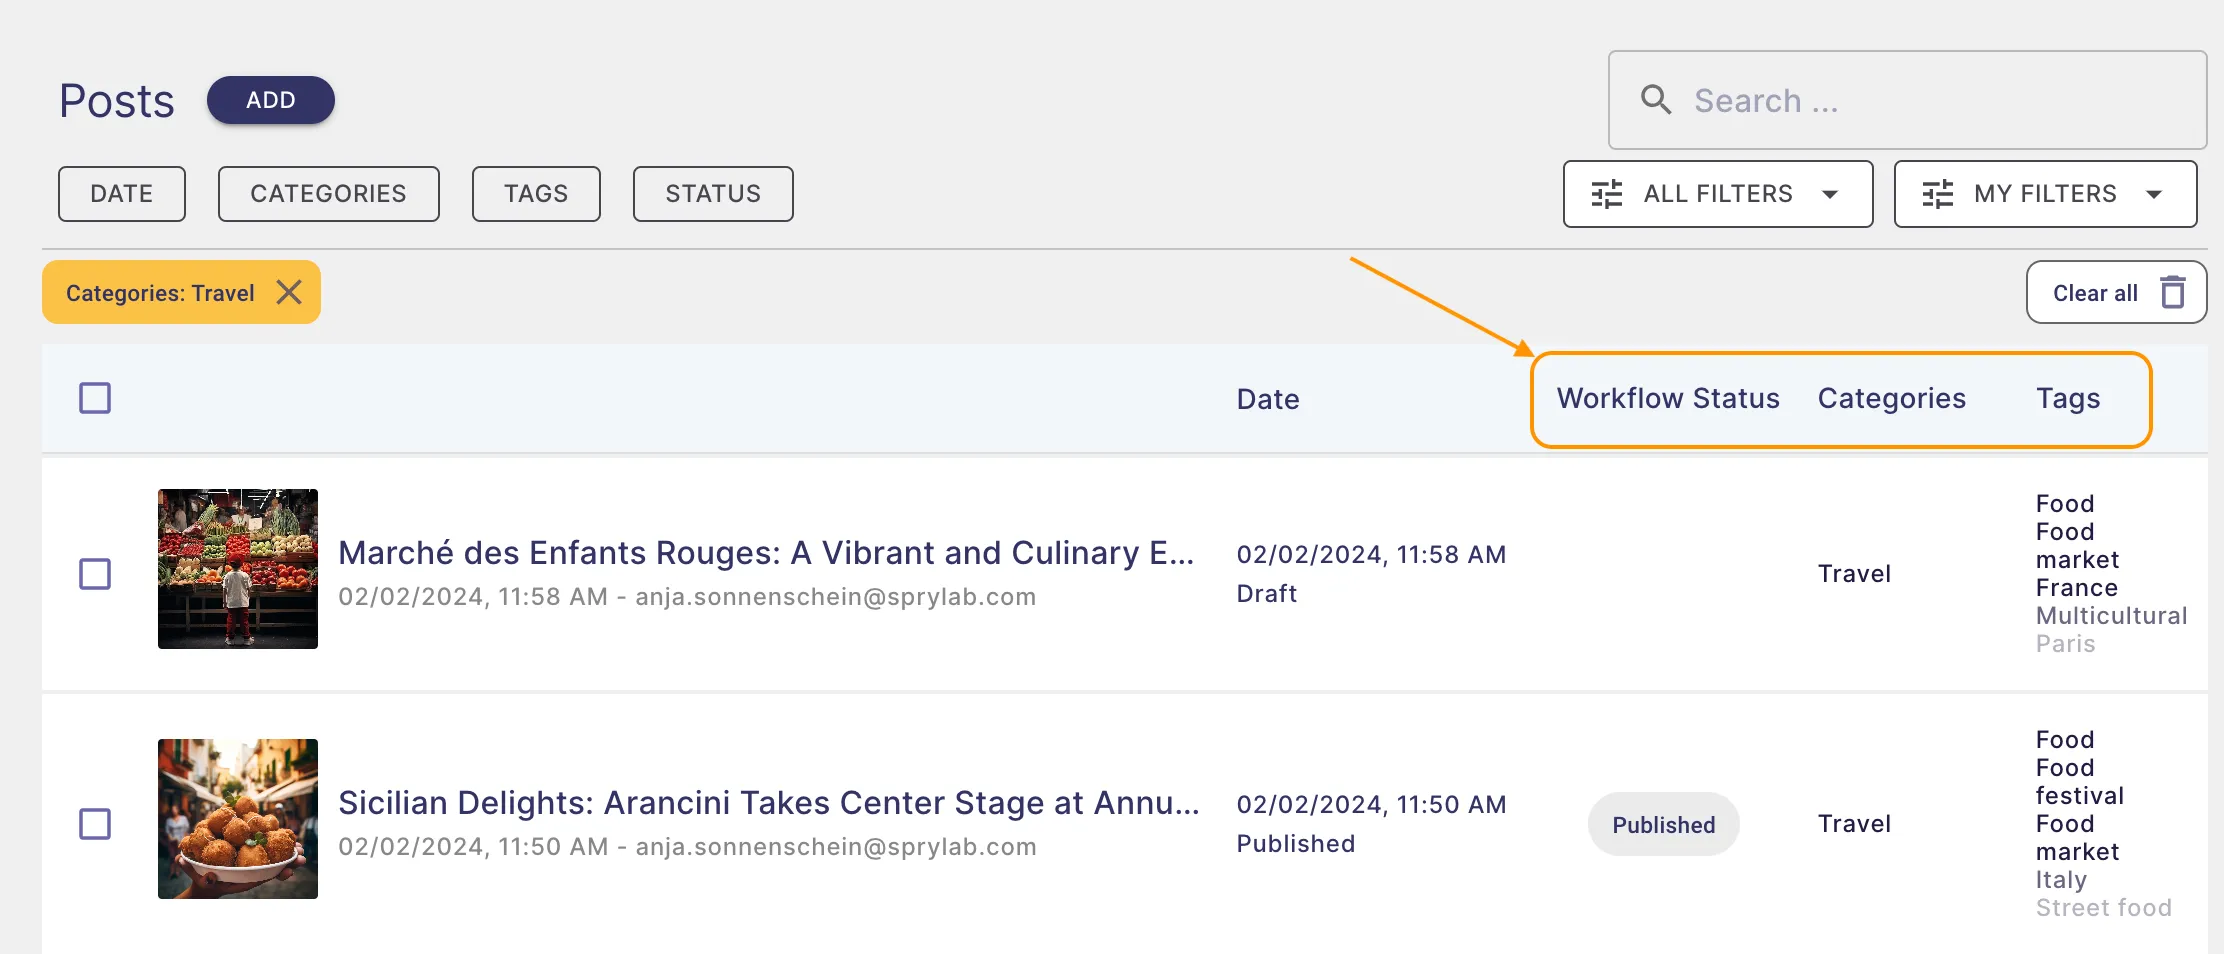Click the Posts page heading
The image size is (2224, 954).
[117, 101]
